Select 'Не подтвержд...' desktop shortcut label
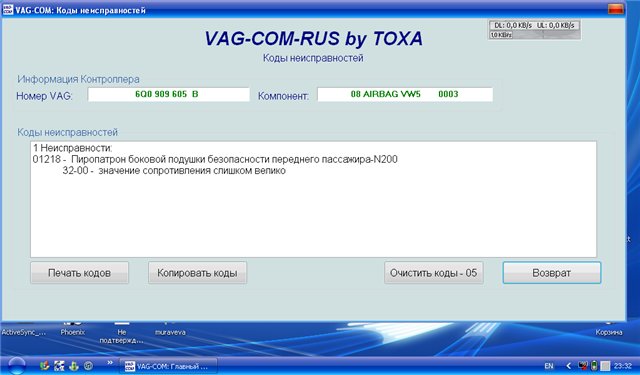Screen dimensions: 640x375 (122, 337)
